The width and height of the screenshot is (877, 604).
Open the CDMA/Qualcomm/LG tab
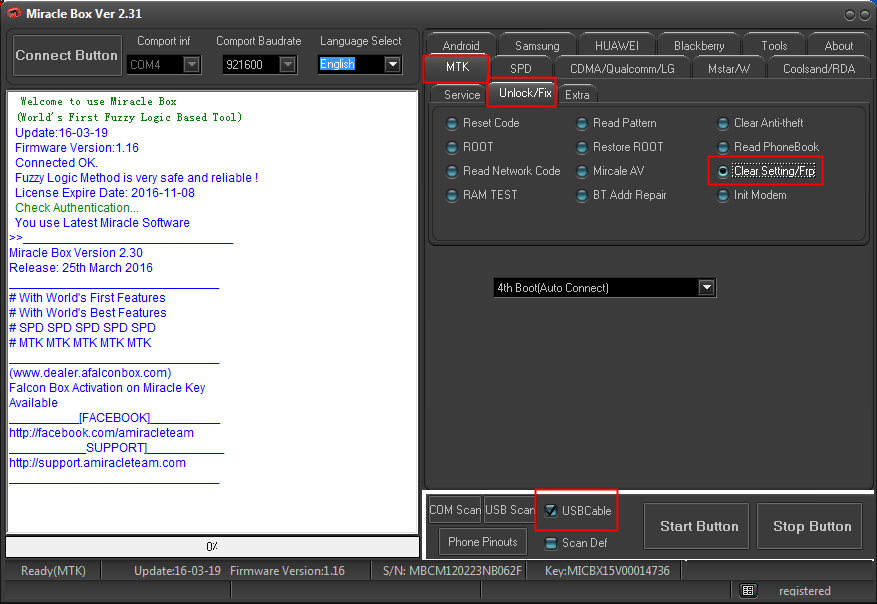(x=622, y=68)
